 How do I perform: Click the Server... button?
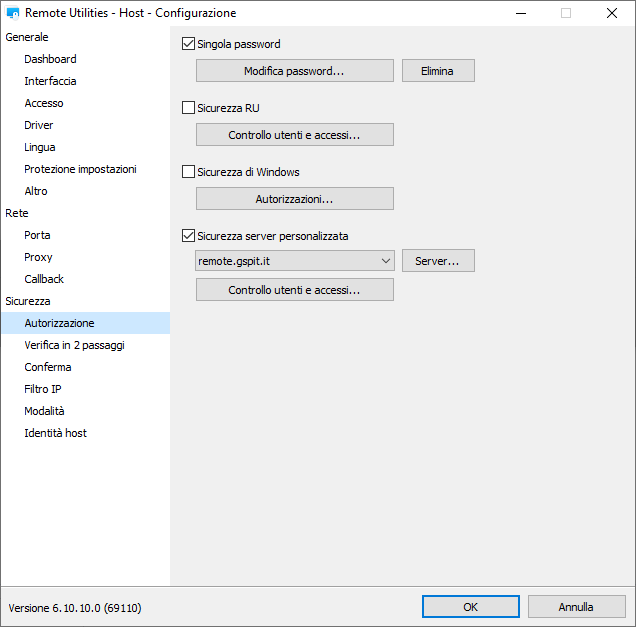tap(437, 261)
